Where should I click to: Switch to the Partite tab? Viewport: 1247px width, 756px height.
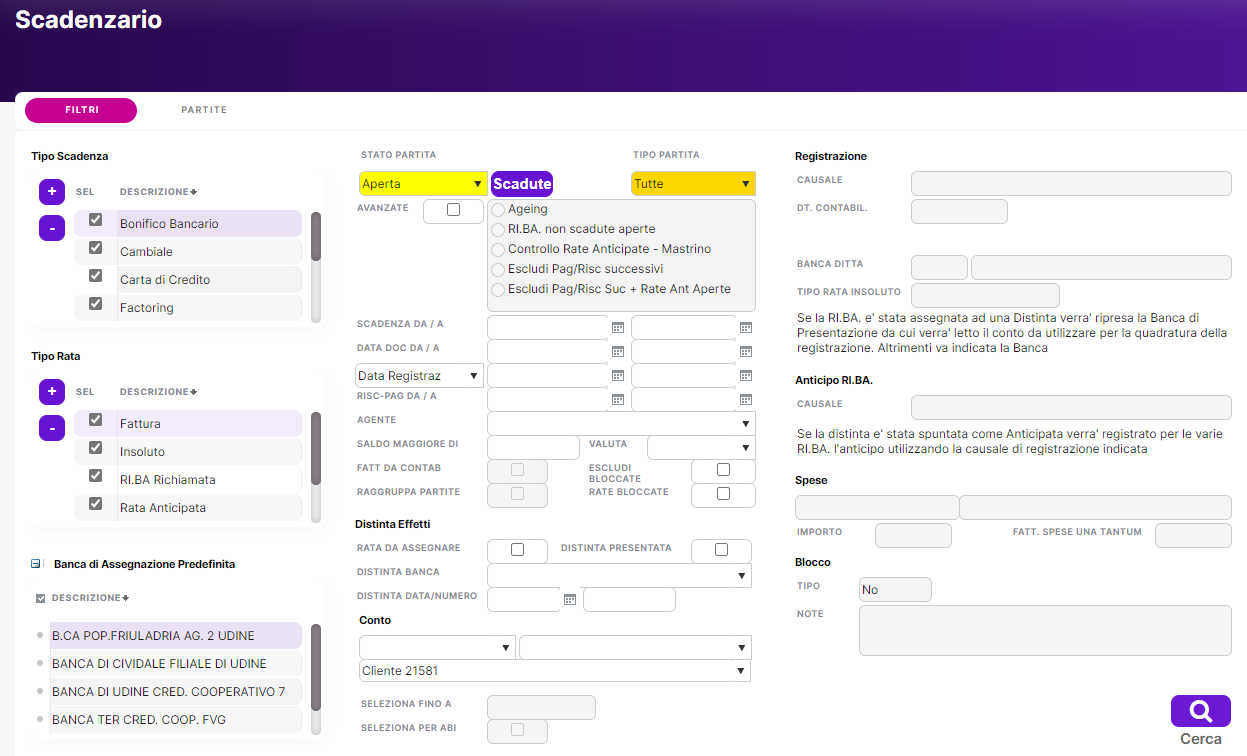(204, 110)
